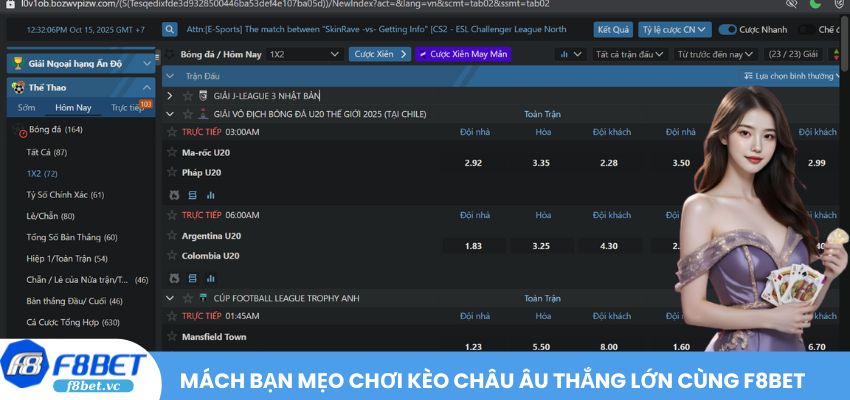Click the search magnifier icon
Image resolution: width=850 pixels, height=400 pixels.
[x=170, y=29]
